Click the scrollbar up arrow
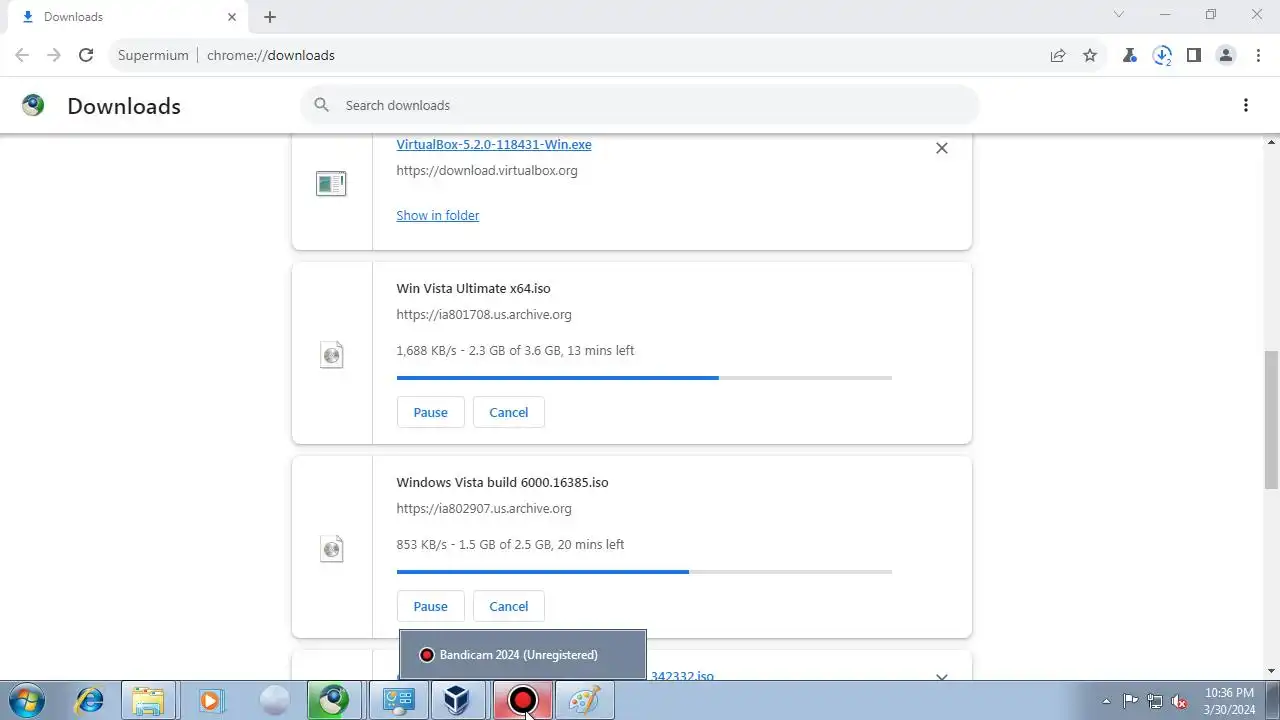The height and width of the screenshot is (720, 1280). point(1271,142)
